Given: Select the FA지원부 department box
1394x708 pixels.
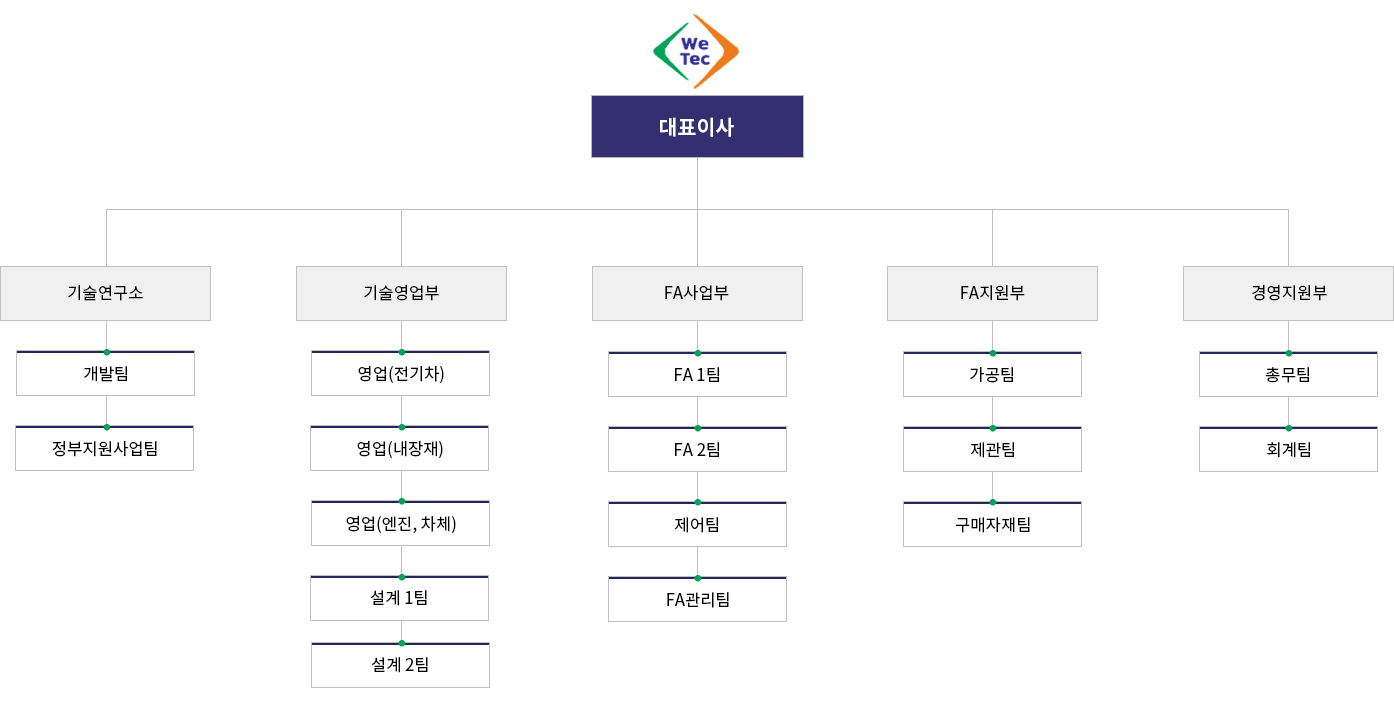Looking at the screenshot, I should (992, 293).
